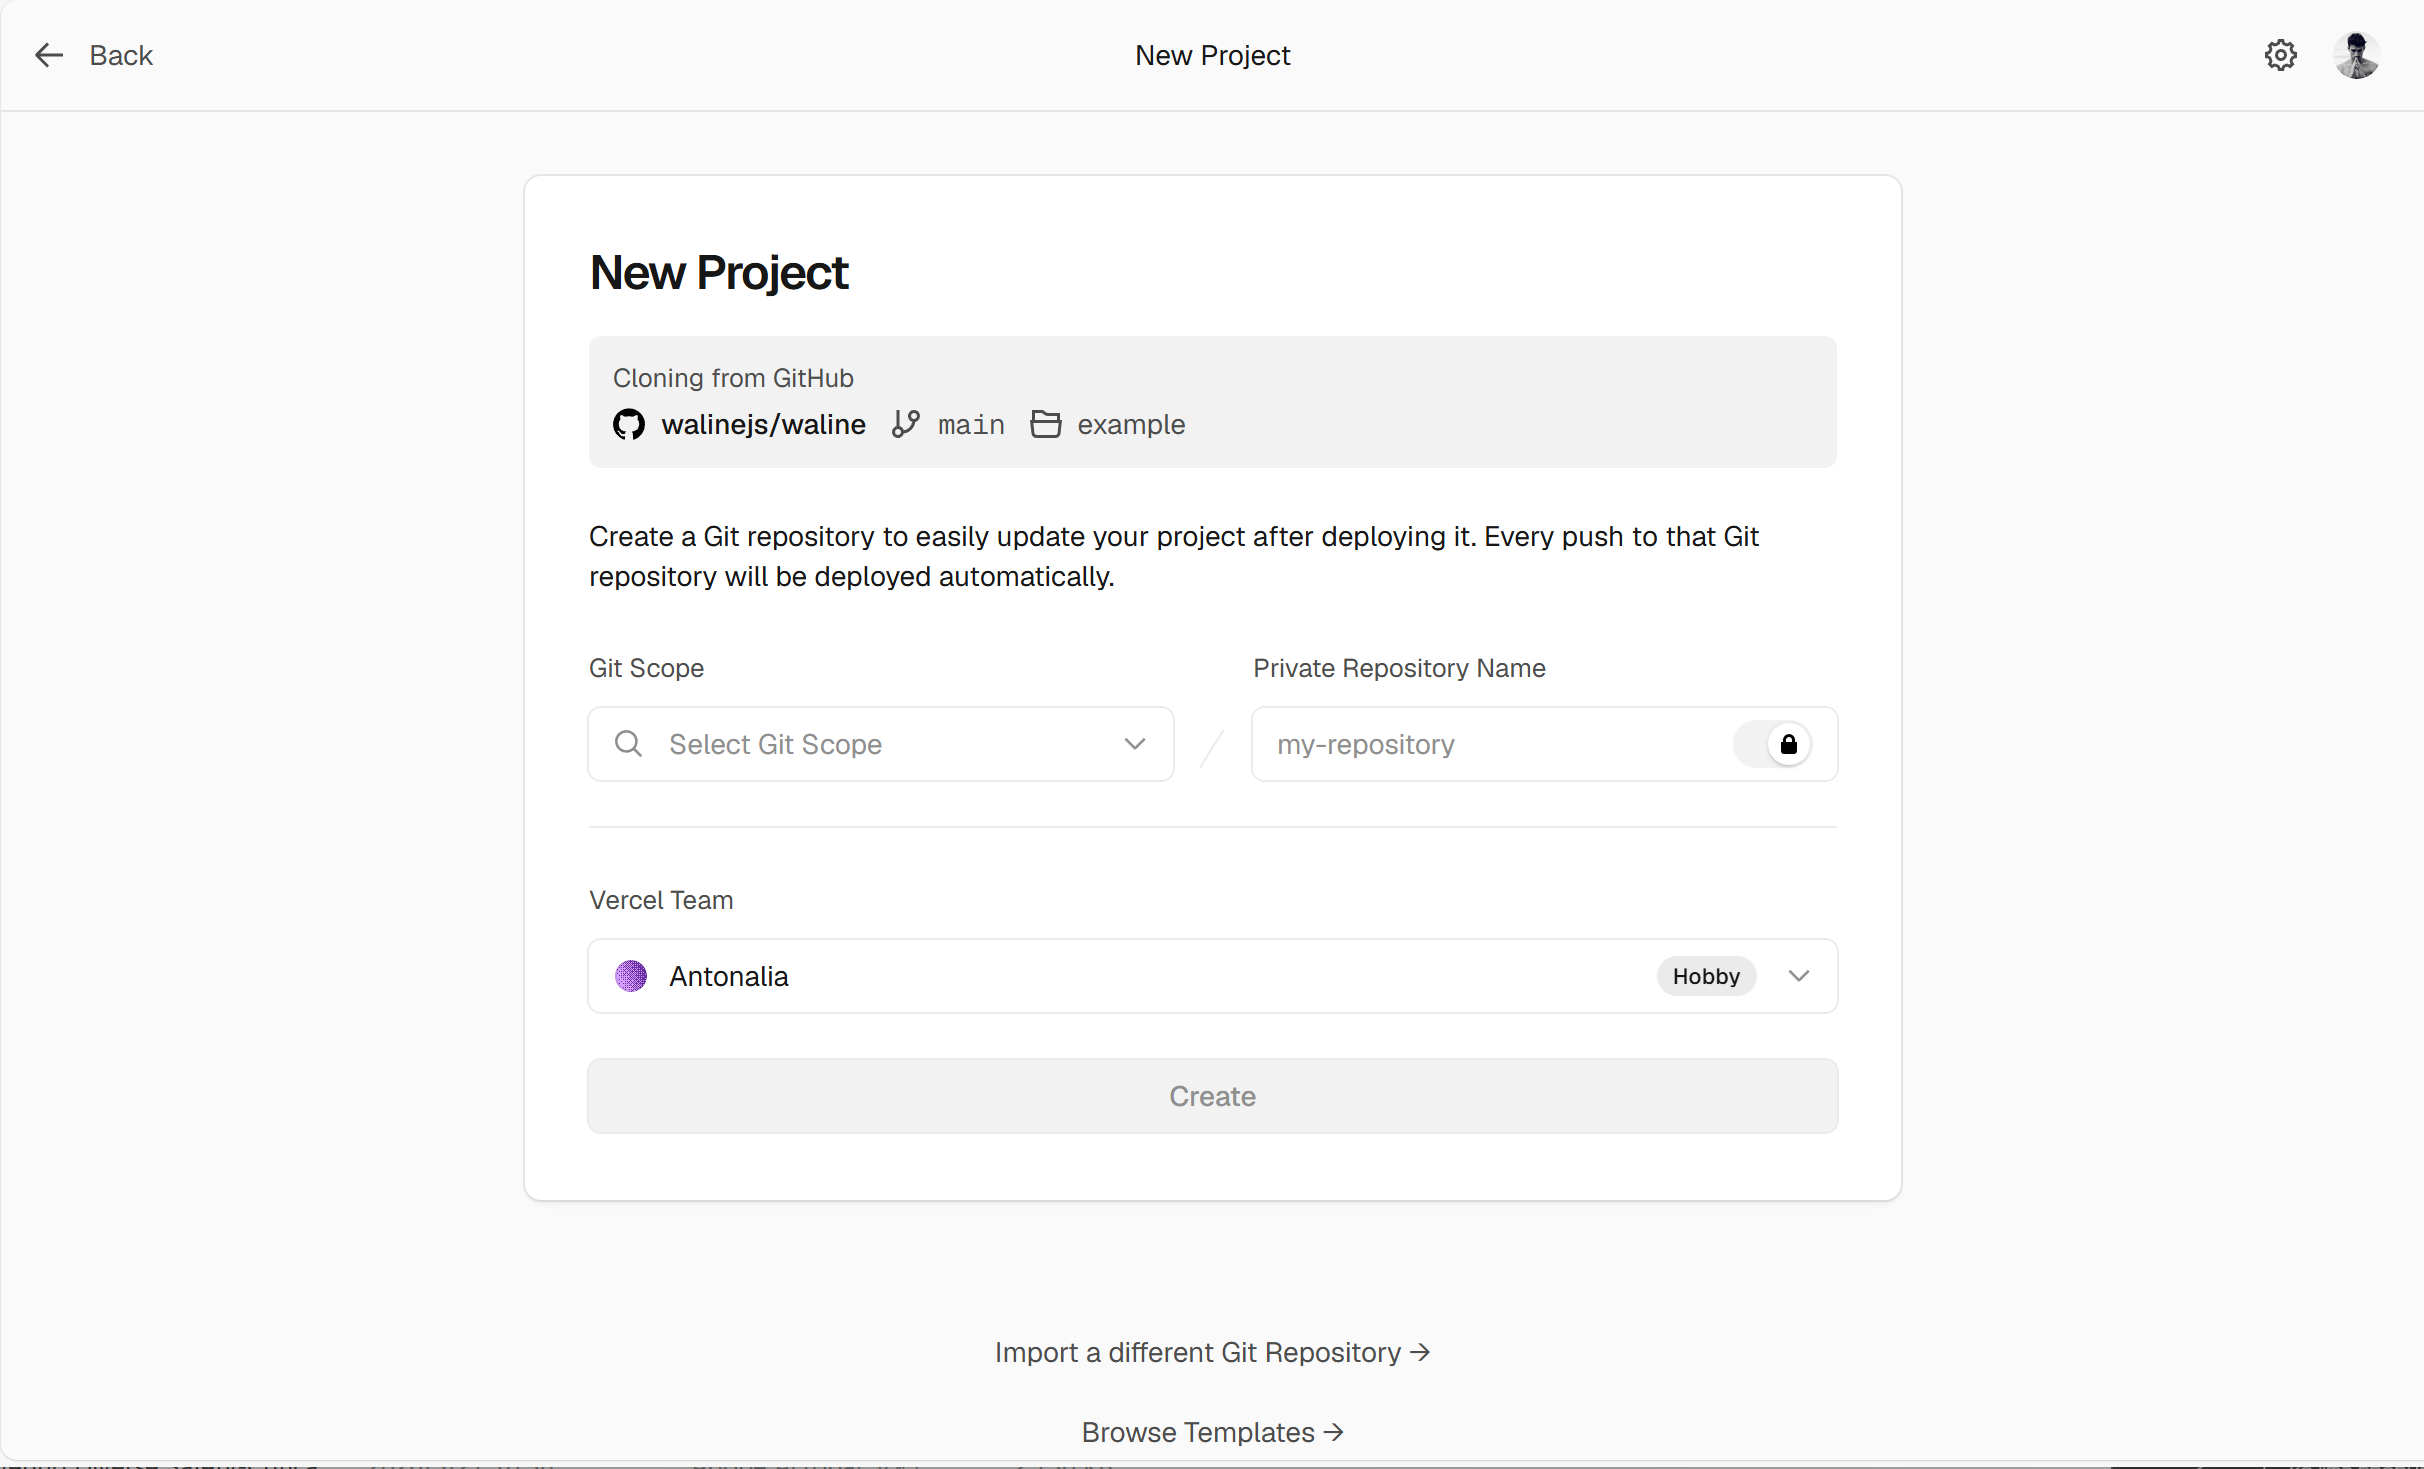This screenshot has height=1469, width=2424.
Task: Click the Hobby plan badge
Action: (x=1706, y=976)
